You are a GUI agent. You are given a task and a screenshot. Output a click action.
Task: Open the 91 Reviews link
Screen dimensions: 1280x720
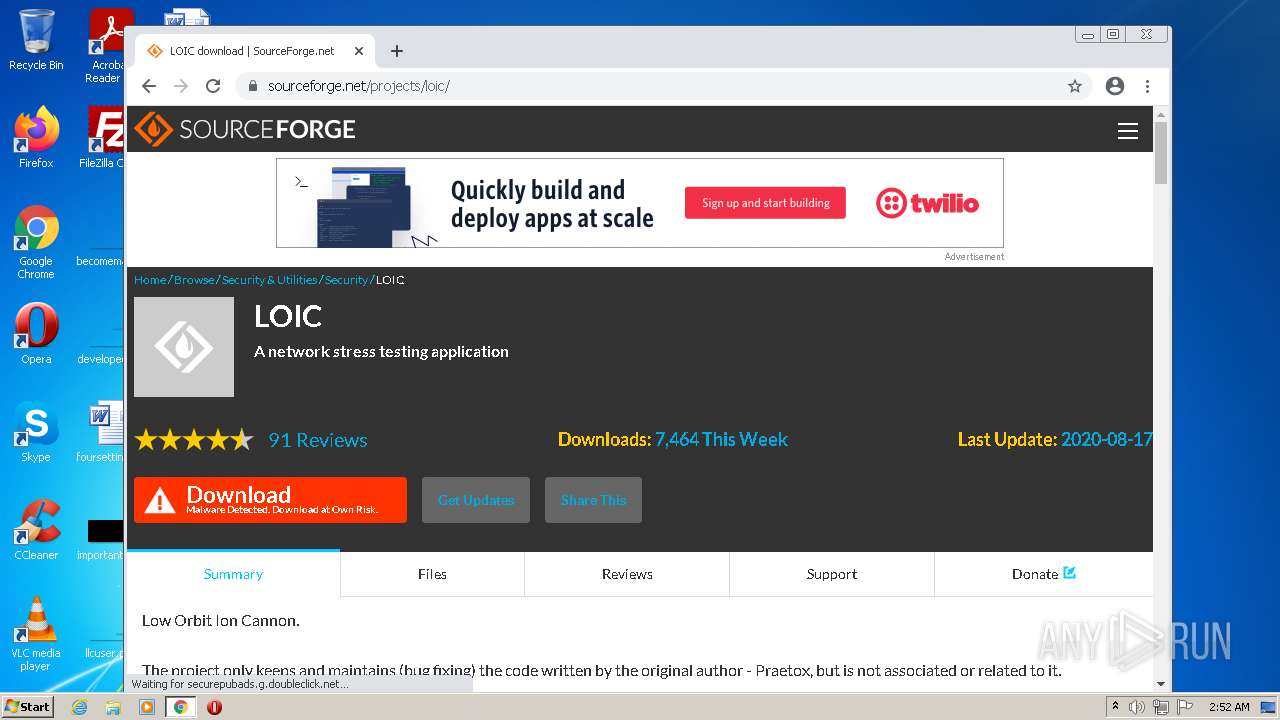318,440
